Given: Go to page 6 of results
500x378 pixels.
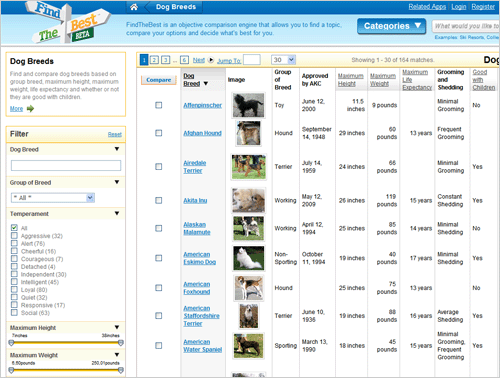Looking at the screenshot, I should click(x=184, y=60).
